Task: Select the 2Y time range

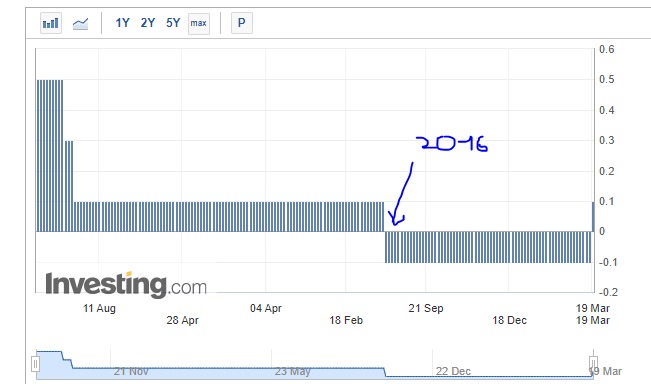Action: coord(148,23)
